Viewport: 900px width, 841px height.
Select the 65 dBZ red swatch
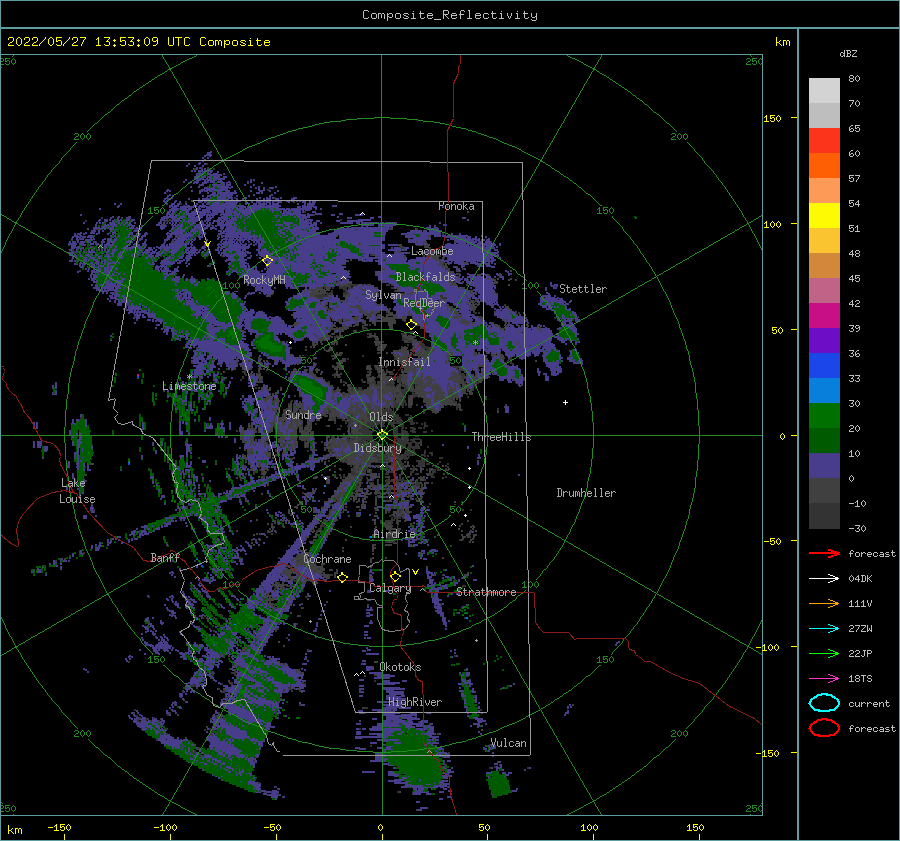[824, 140]
